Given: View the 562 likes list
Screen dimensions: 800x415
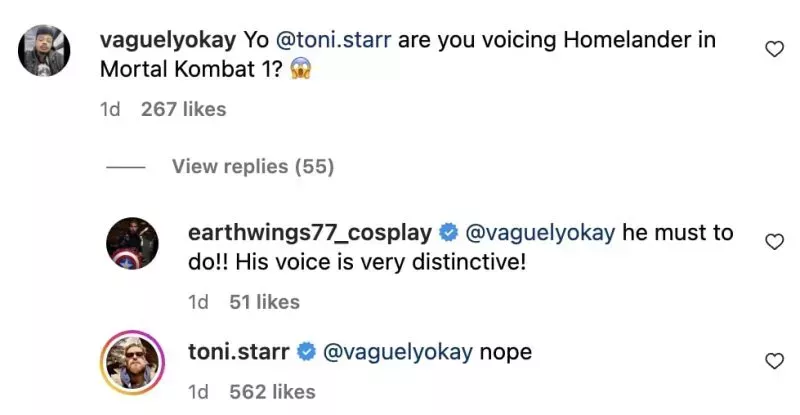Looking at the screenshot, I should (272, 392).
